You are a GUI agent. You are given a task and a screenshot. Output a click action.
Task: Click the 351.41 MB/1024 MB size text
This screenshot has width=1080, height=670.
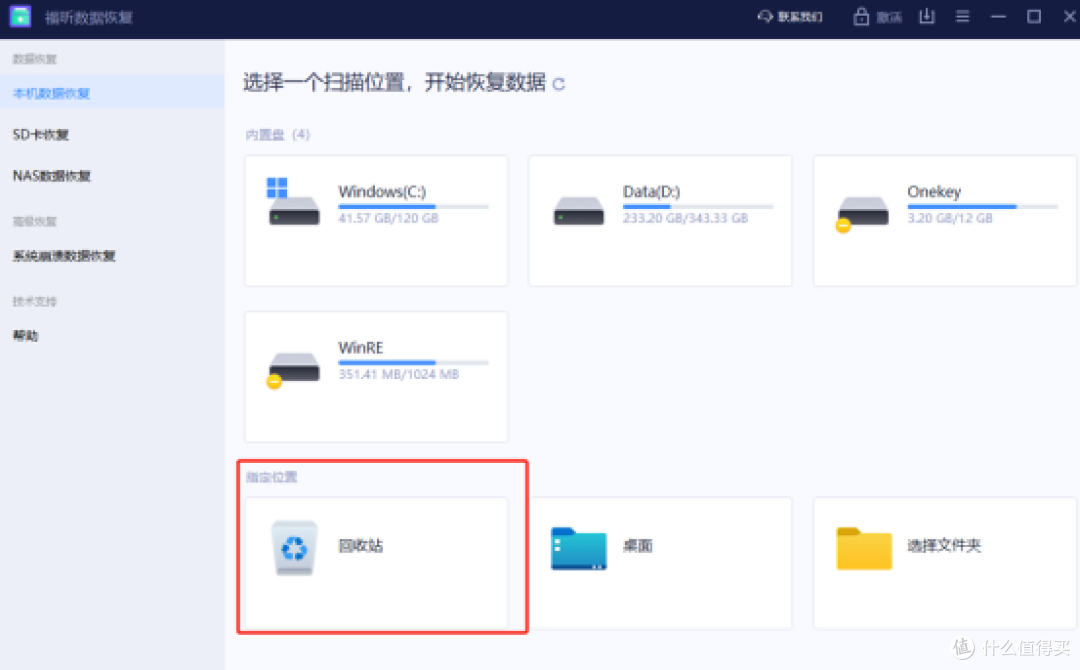tap(399, 374)
